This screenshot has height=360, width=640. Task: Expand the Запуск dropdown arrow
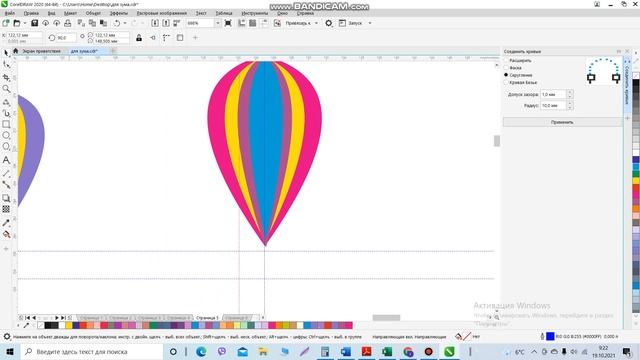(370, 23)
